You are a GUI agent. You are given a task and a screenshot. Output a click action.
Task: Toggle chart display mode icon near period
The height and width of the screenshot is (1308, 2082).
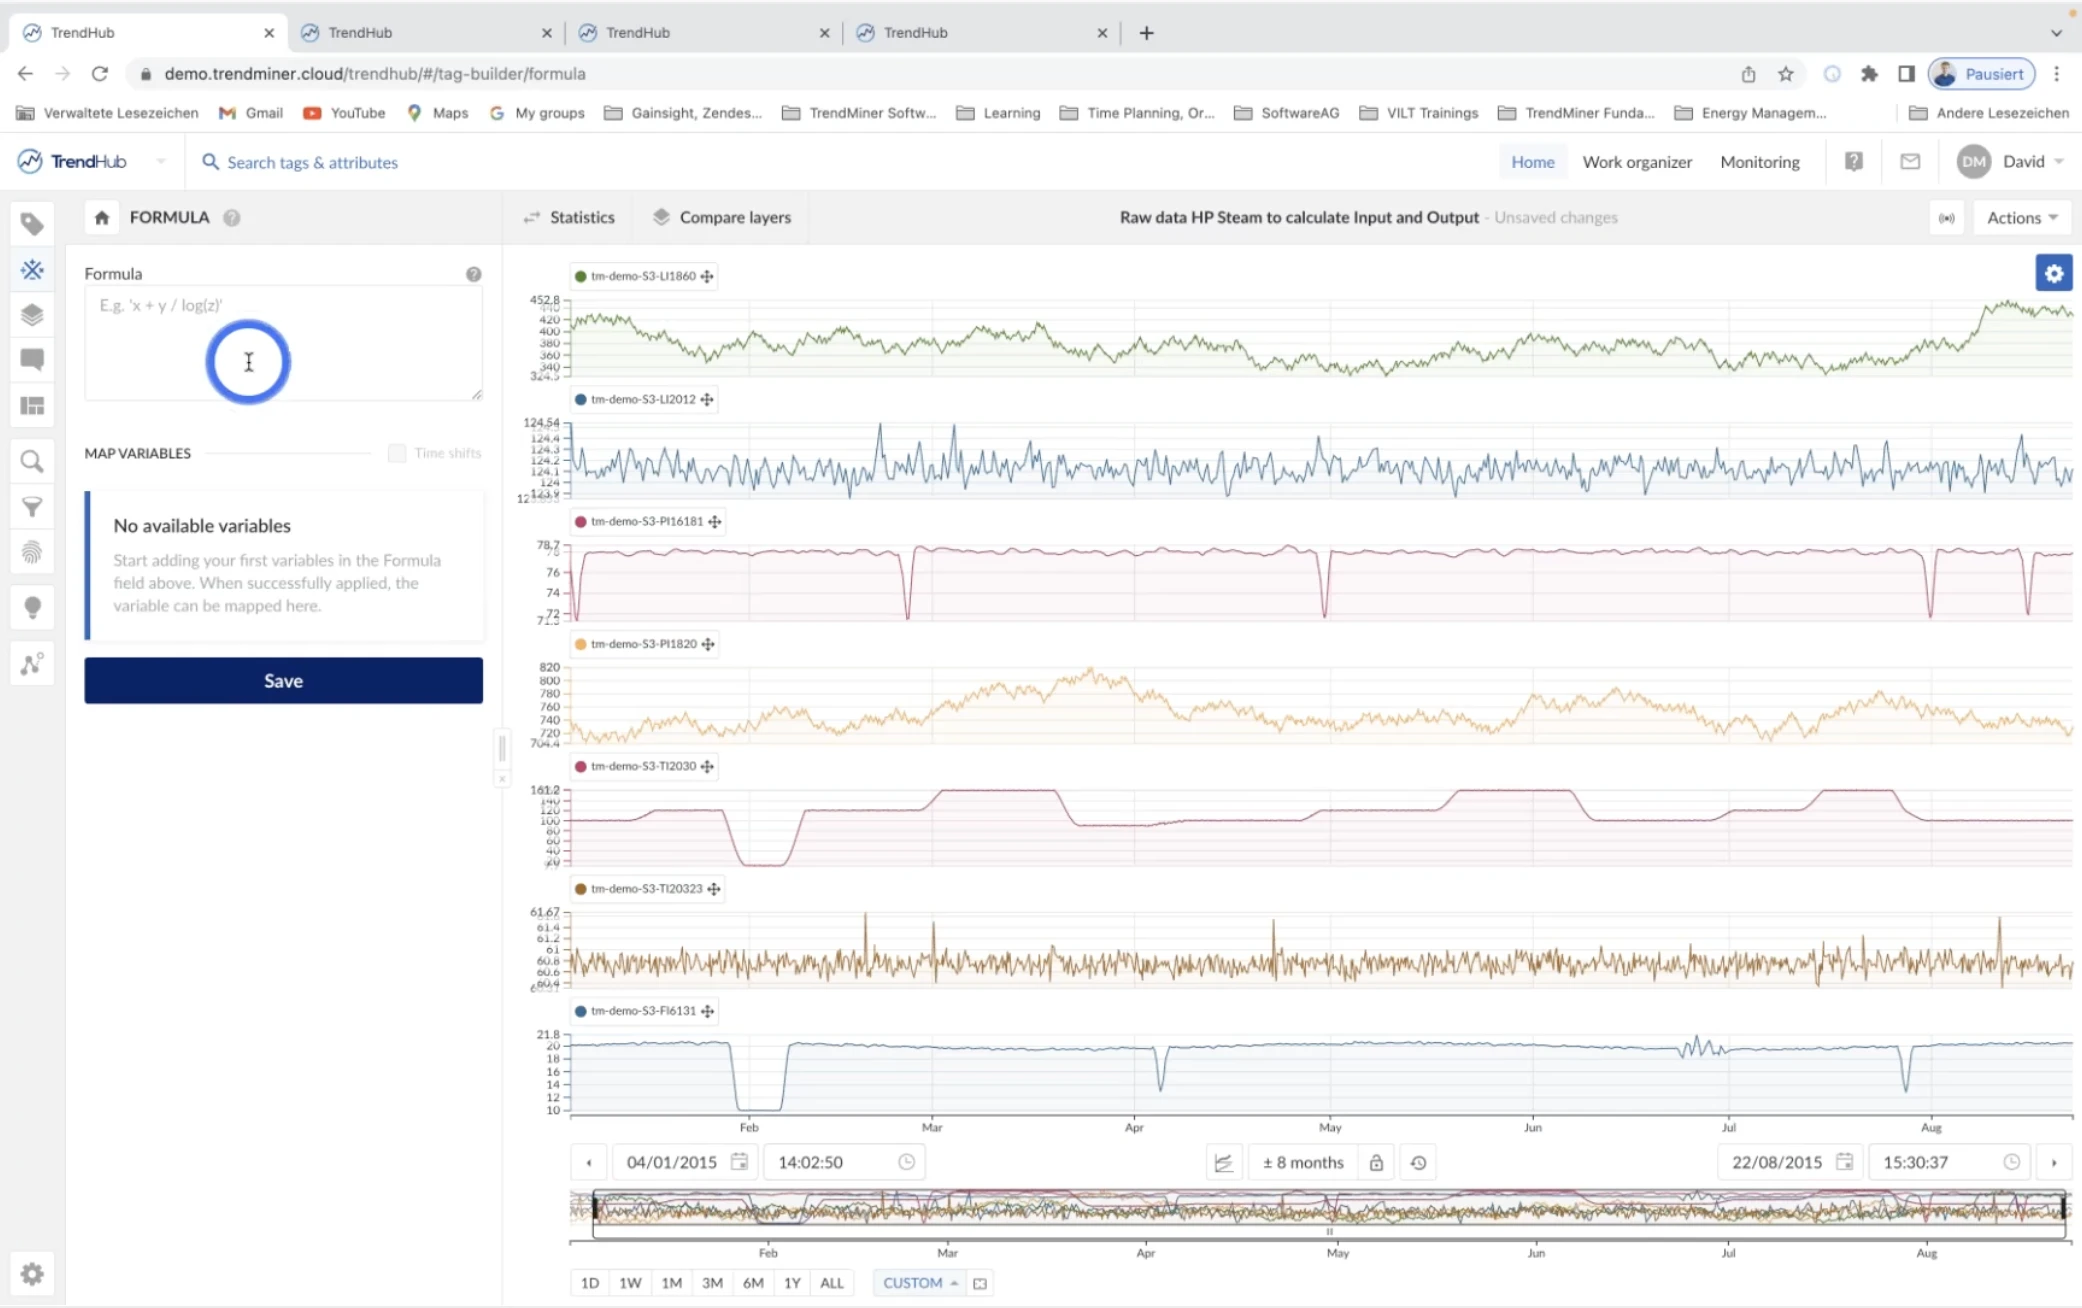click(x=1223, y=1162)
